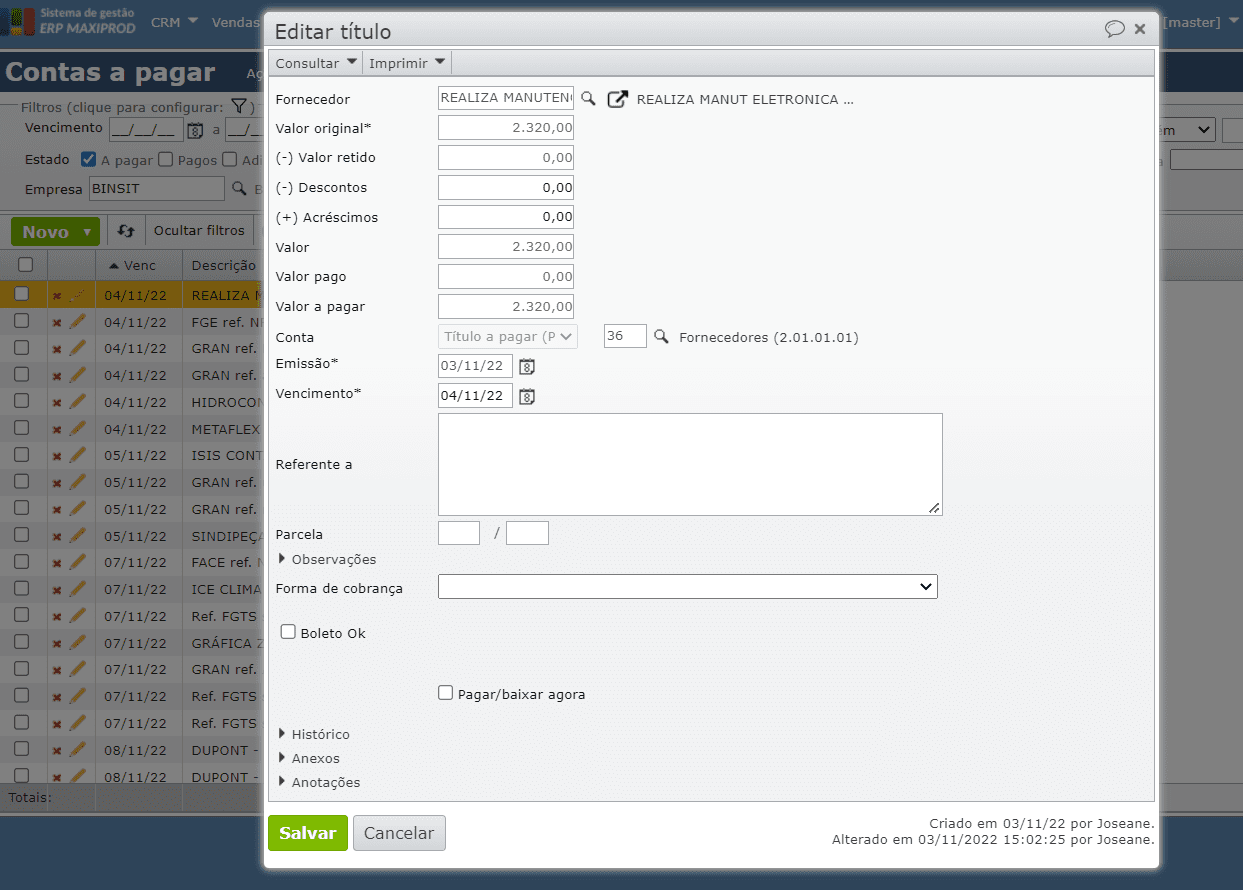This screenshot has width=1243, height=890.
Task: Save title with Salvar button
Action: pyautogui.click(x=308, y=833)
